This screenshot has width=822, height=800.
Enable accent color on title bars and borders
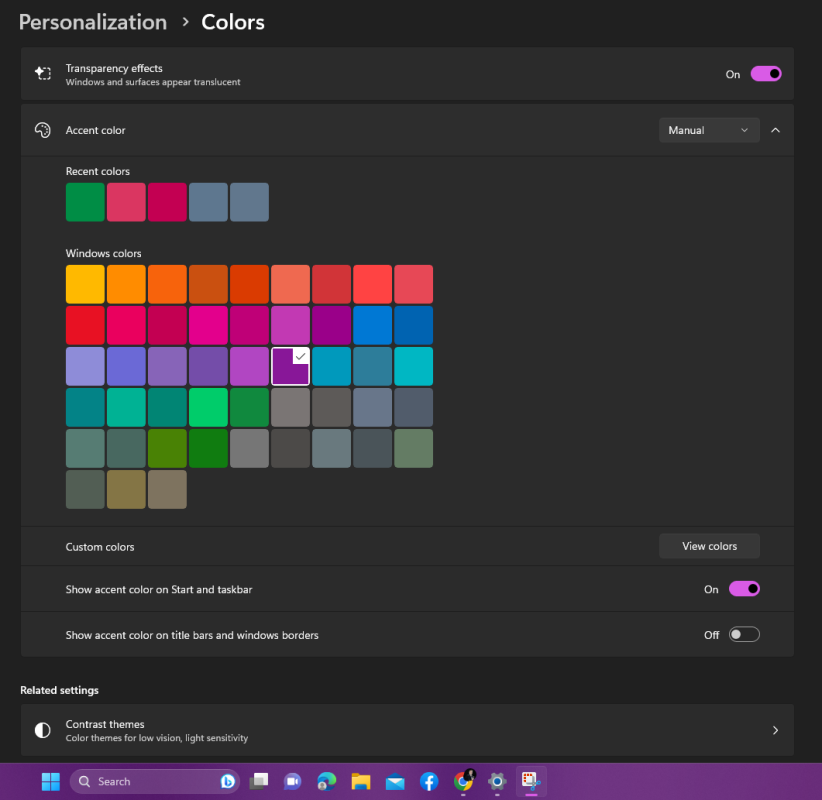click(x=744, y=635)
